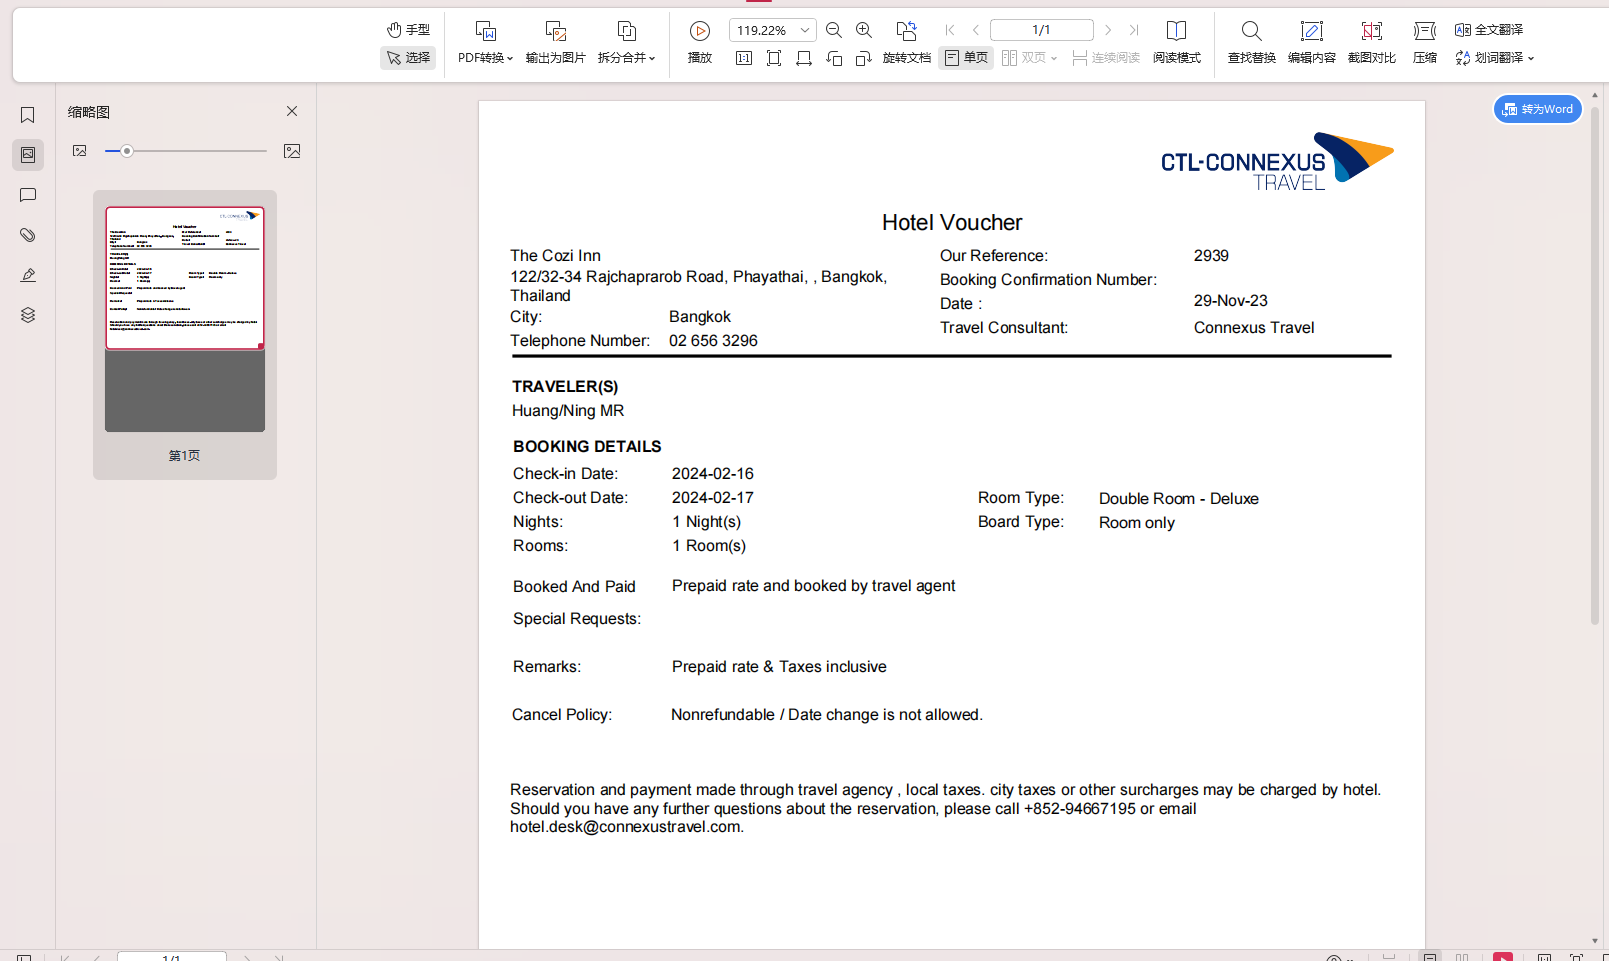Expand the zoom percentage dropdown
1609x961 pixels.
coord(805,30)
